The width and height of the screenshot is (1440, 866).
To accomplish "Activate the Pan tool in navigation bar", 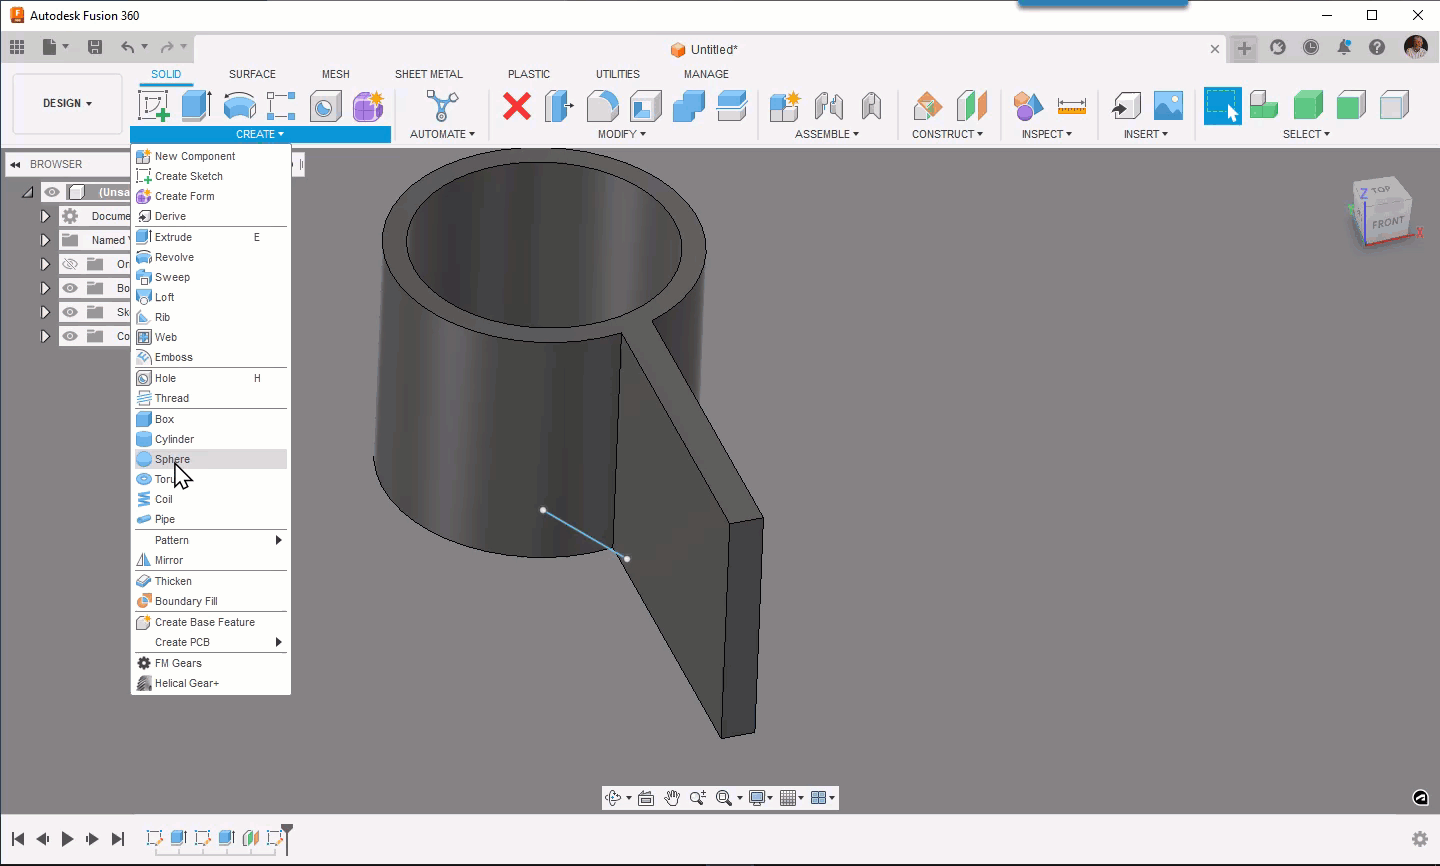I will pos(672,797).
